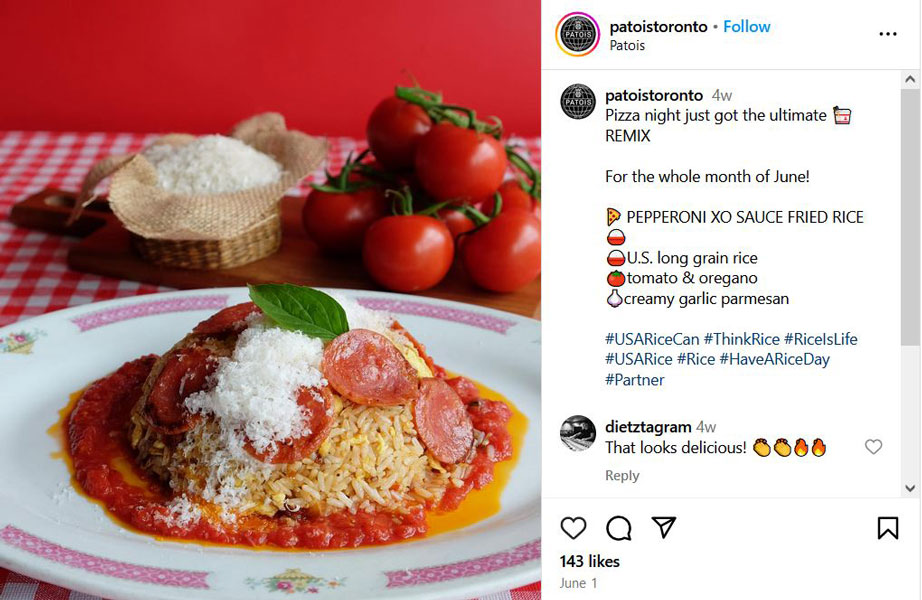Like dietztagram's comment heart
This screenshot has width=922, height=600.
click(x=873, y=447)
